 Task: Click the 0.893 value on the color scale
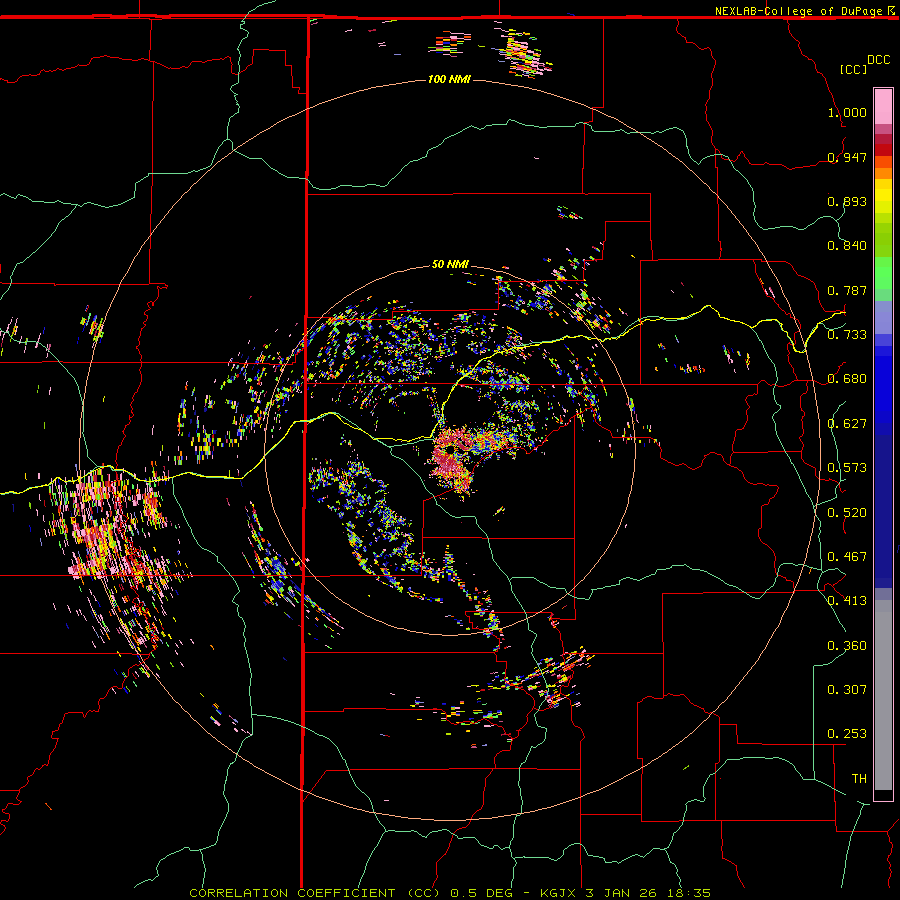click(847, 201)
